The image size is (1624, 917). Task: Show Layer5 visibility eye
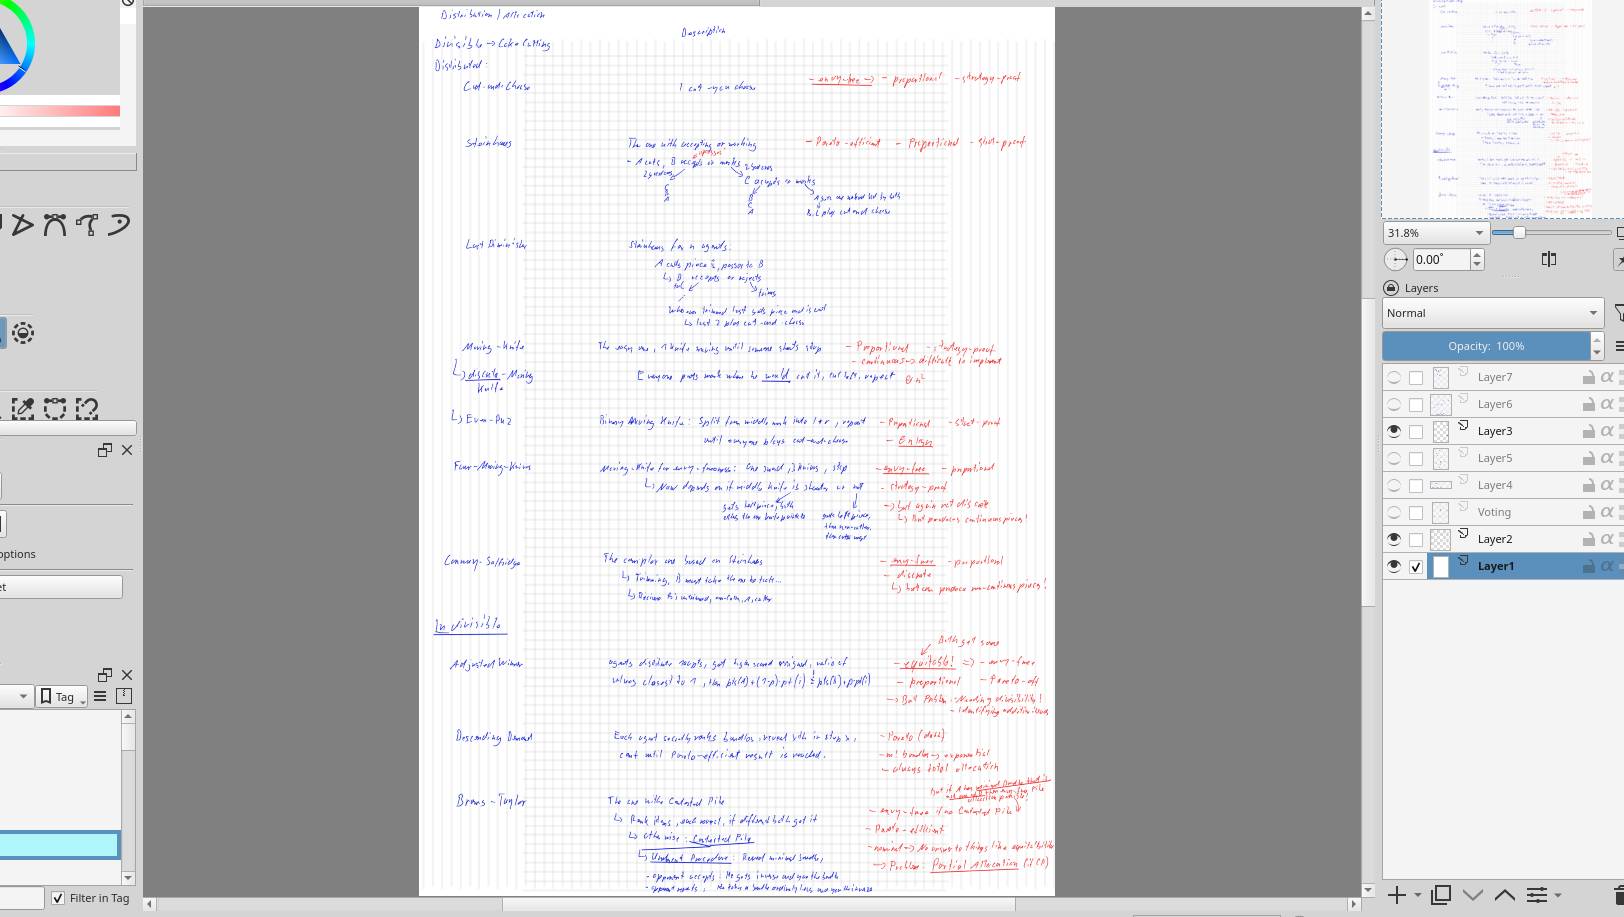pos(1394,458)
